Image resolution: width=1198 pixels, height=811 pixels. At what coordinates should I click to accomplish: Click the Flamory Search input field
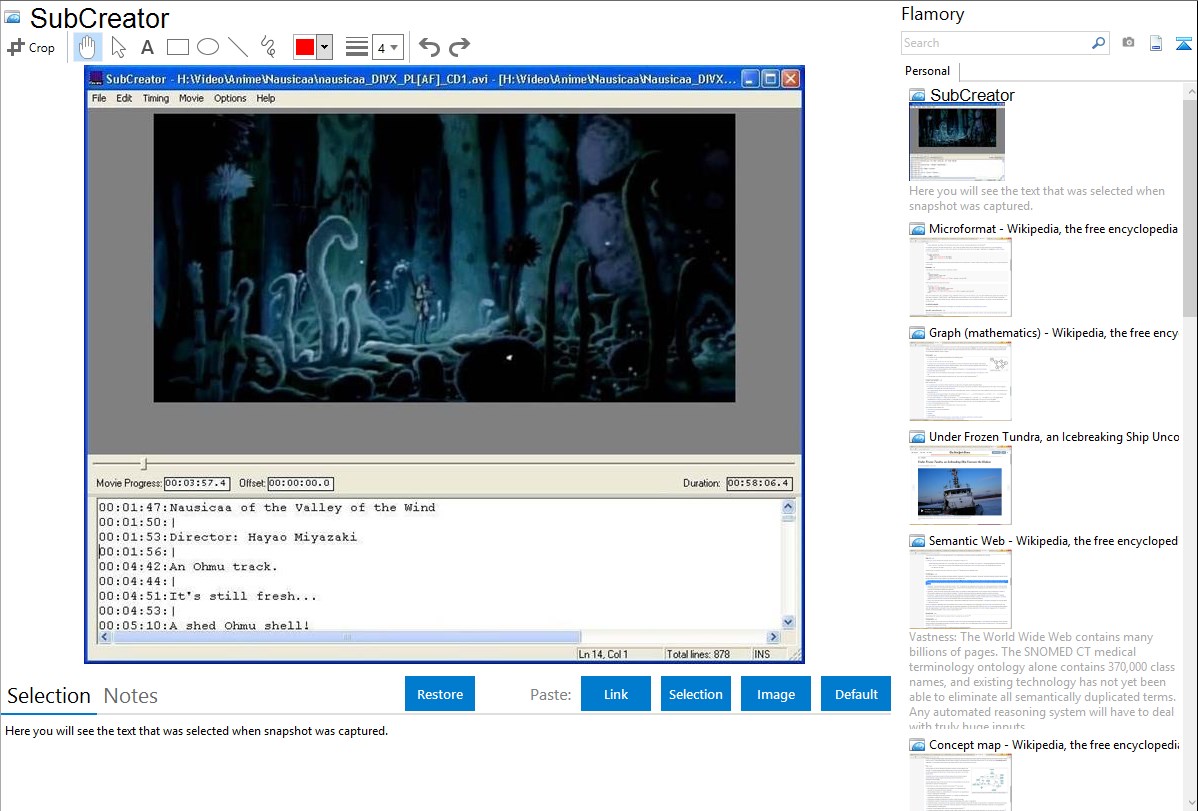click(996, 43)
